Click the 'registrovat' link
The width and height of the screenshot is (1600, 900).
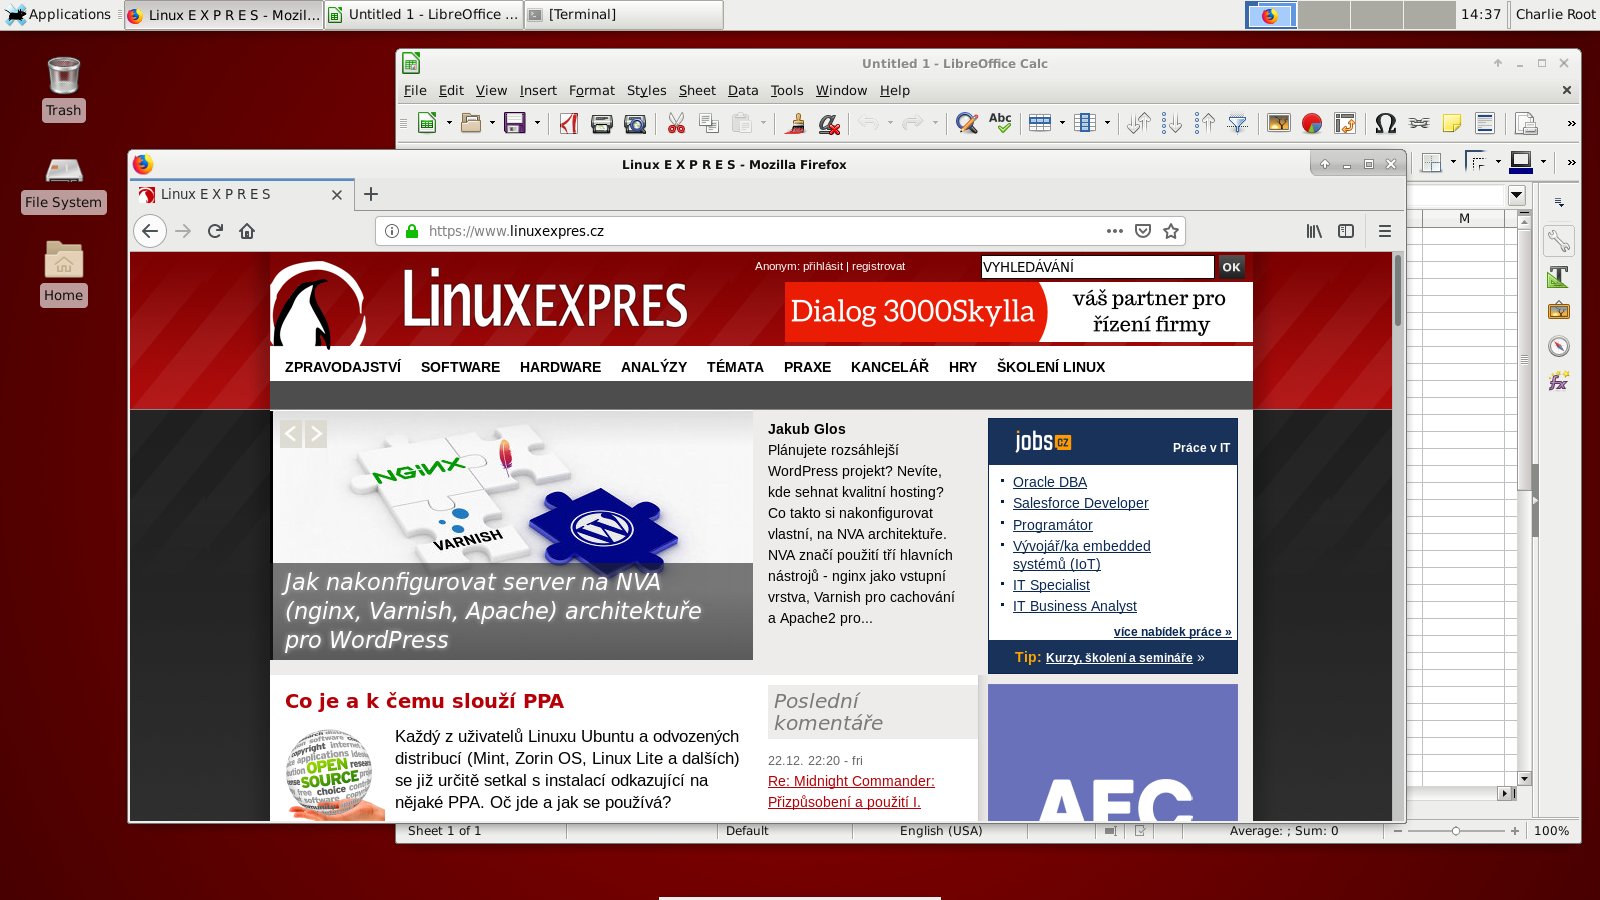[878, 266]
